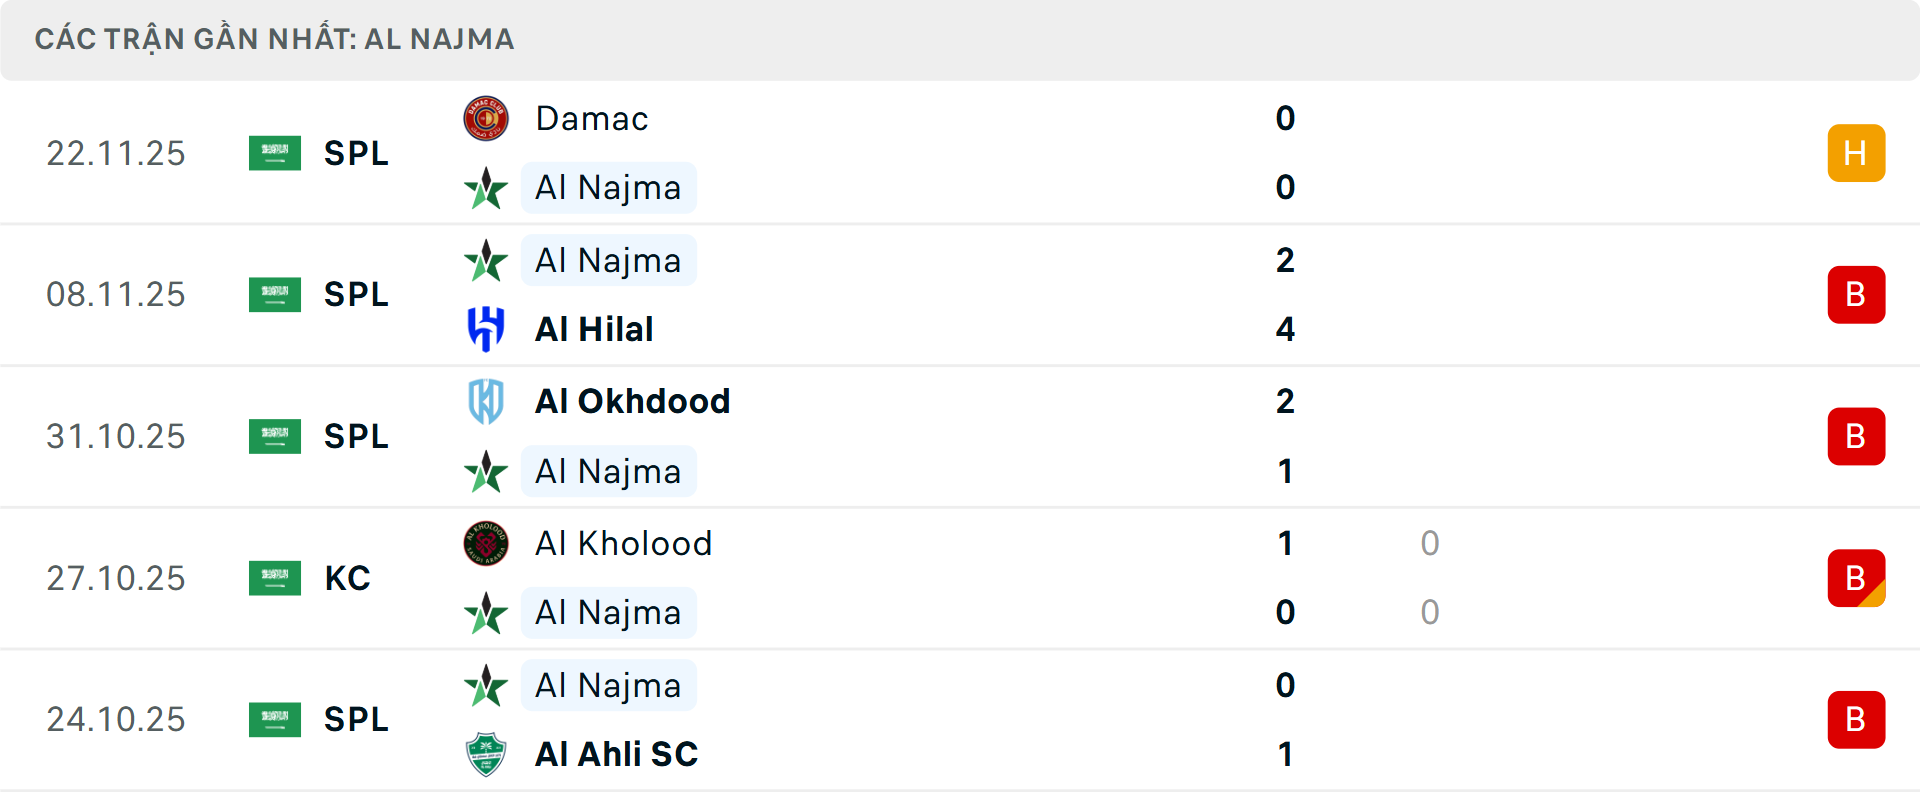The height and width of the screenshot is (792, 1920).
Task: Toggle the B badge on the Al Ahli SC match
Action: pyautogui.click(x=1856, y=719)
